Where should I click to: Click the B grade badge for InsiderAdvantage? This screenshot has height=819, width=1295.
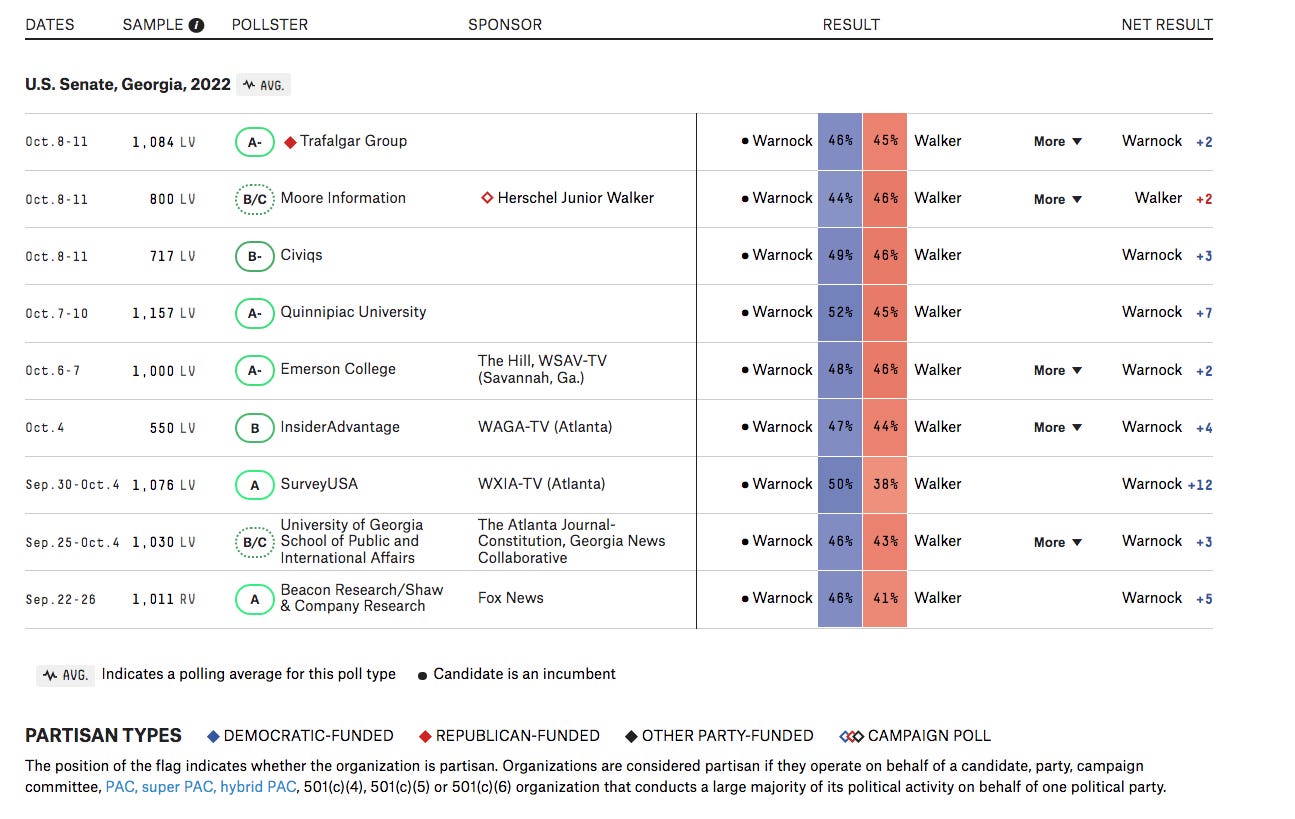pos(255,428)
